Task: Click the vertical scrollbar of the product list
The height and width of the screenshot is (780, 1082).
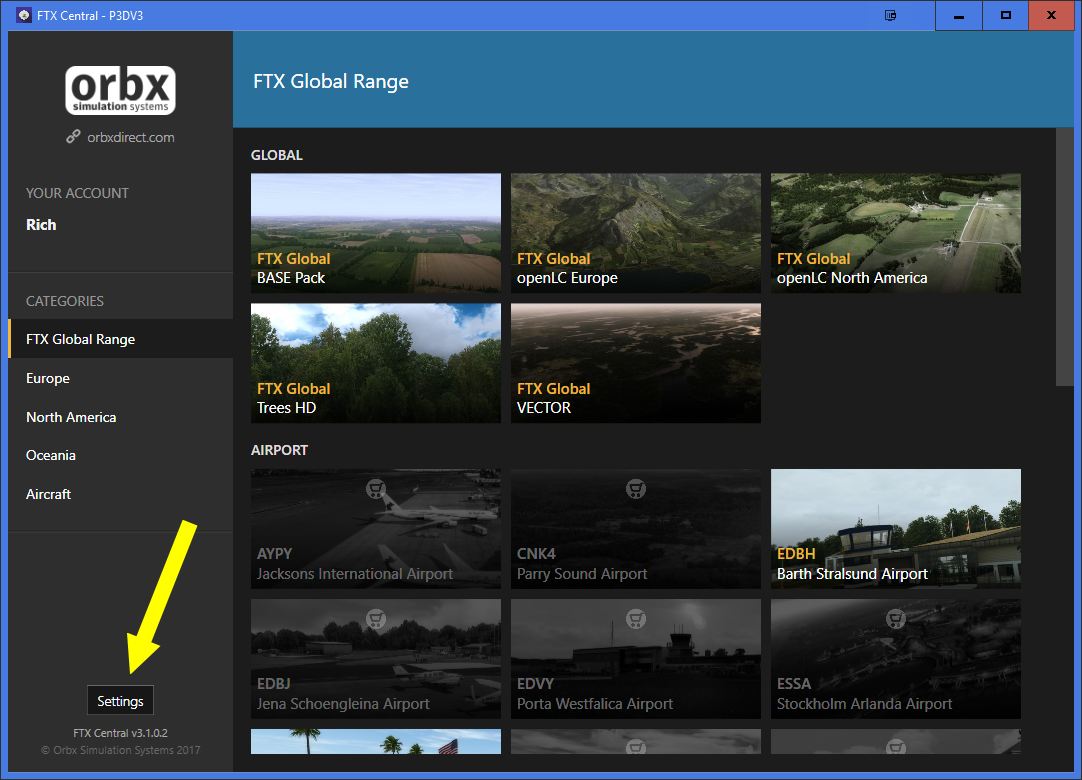Action: (1065, 257)
